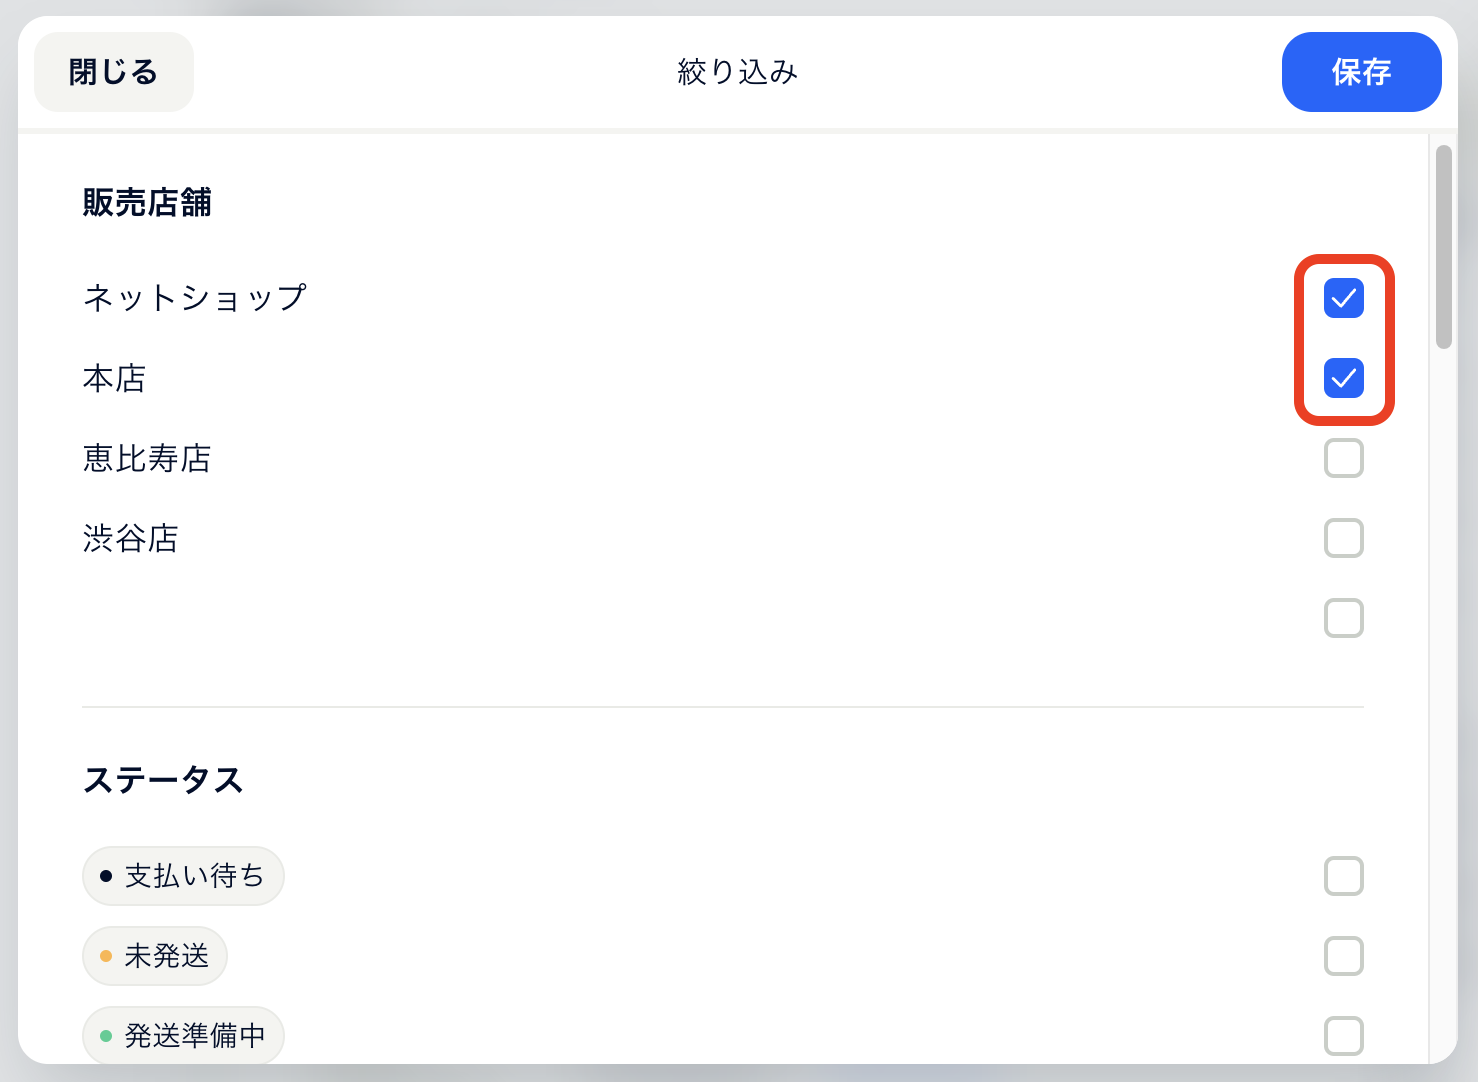Click the 販売店舗 section heading

(x=147, y=203)
